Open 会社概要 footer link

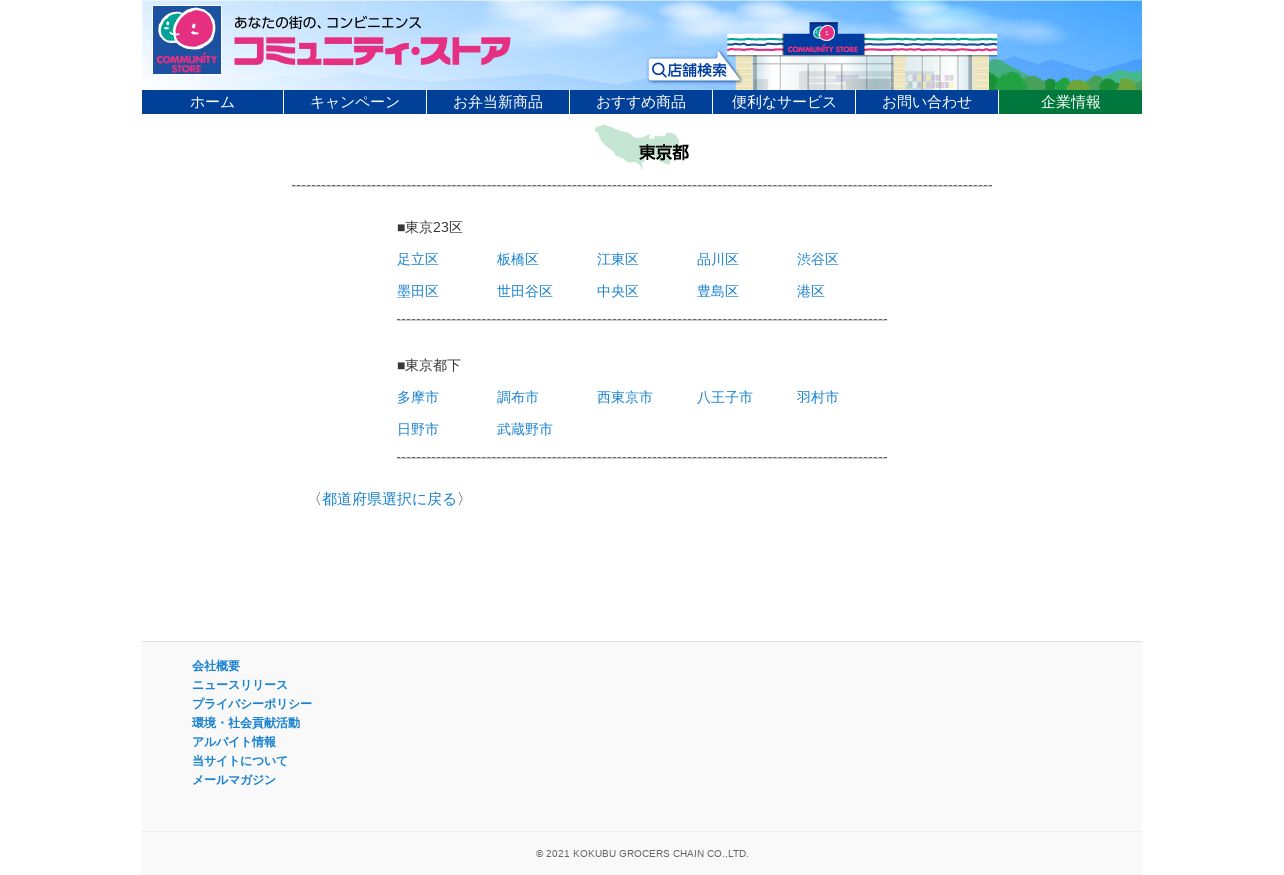[x=216, y=666]
